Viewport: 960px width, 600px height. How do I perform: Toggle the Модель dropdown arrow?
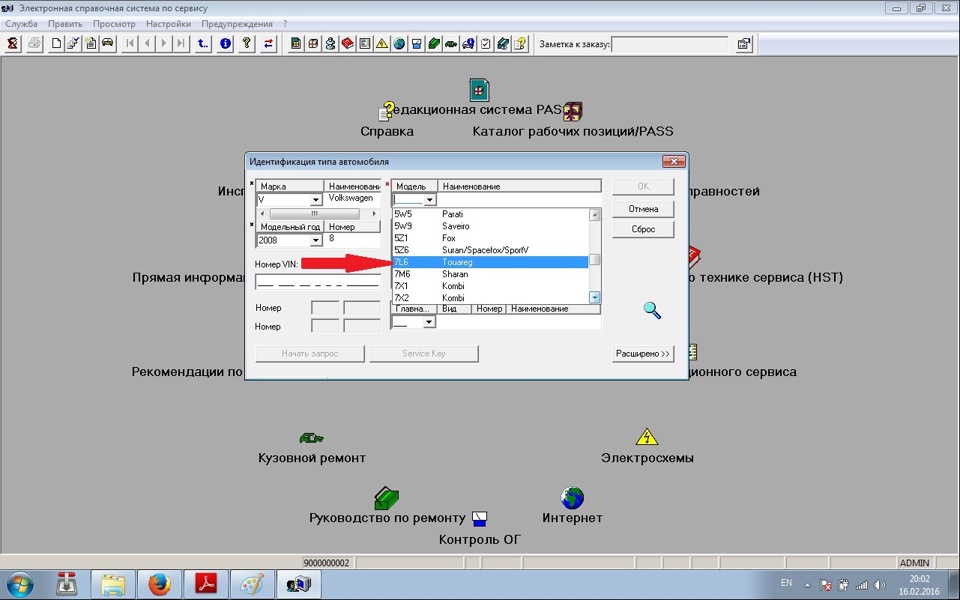pyautogui.click(x=429, y=200)
